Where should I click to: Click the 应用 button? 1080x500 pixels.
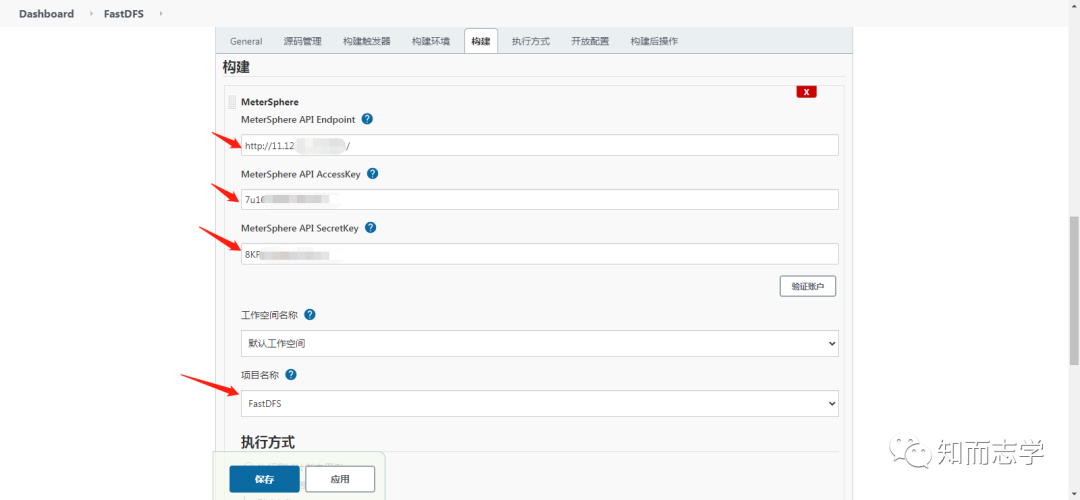click(x=340, y=479)
